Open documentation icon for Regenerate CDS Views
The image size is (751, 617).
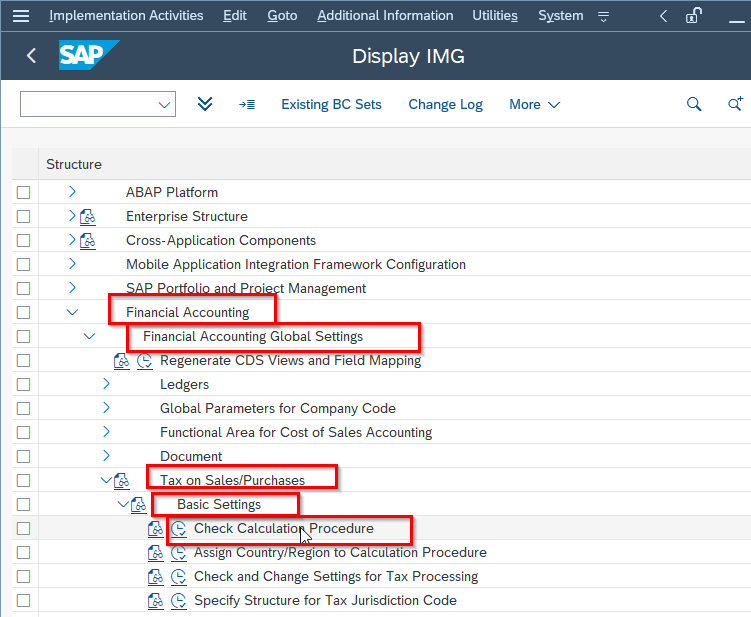(x=121, y=361)
